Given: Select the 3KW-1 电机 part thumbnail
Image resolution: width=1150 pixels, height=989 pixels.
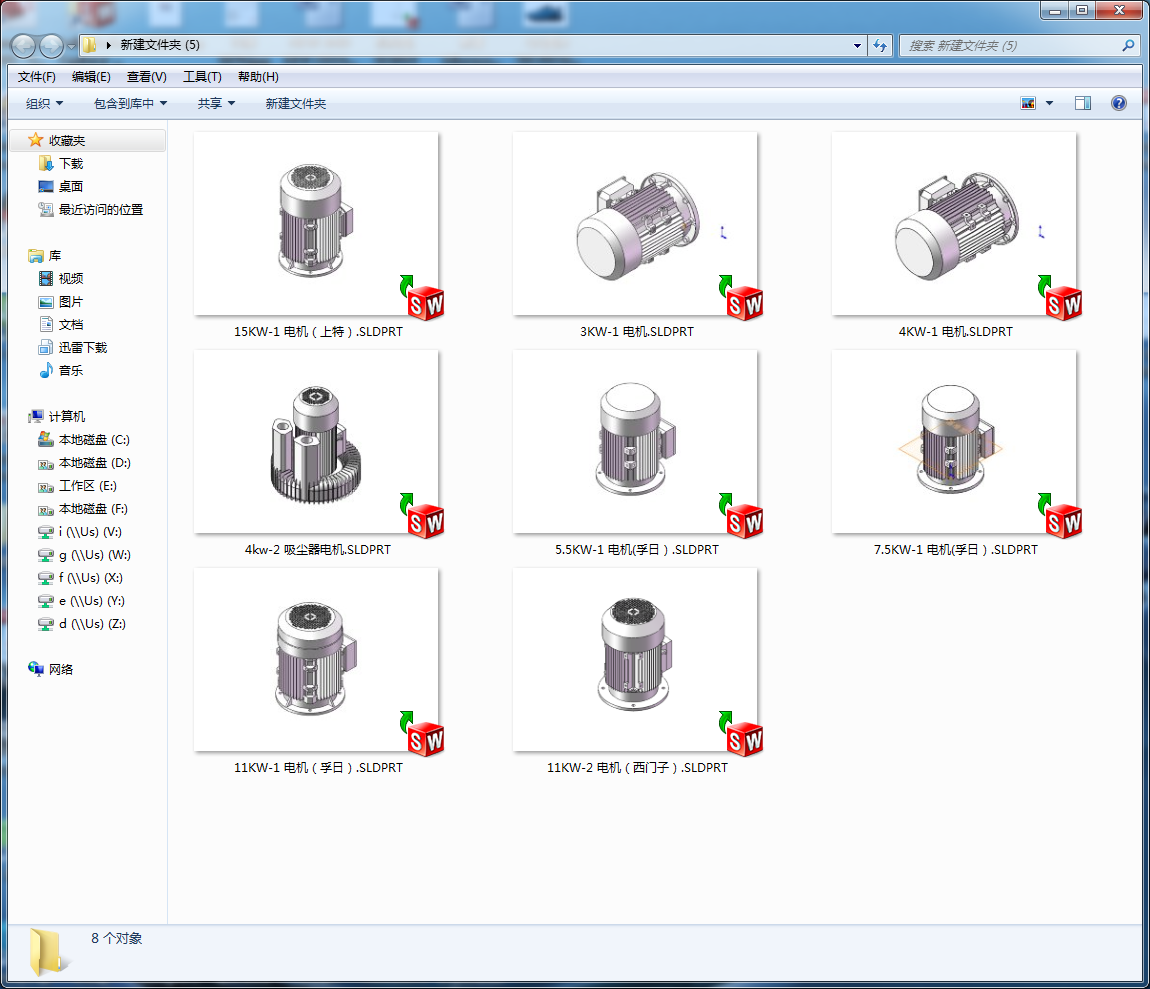Looking at the screenshot, I should click(x=635, y=224).
